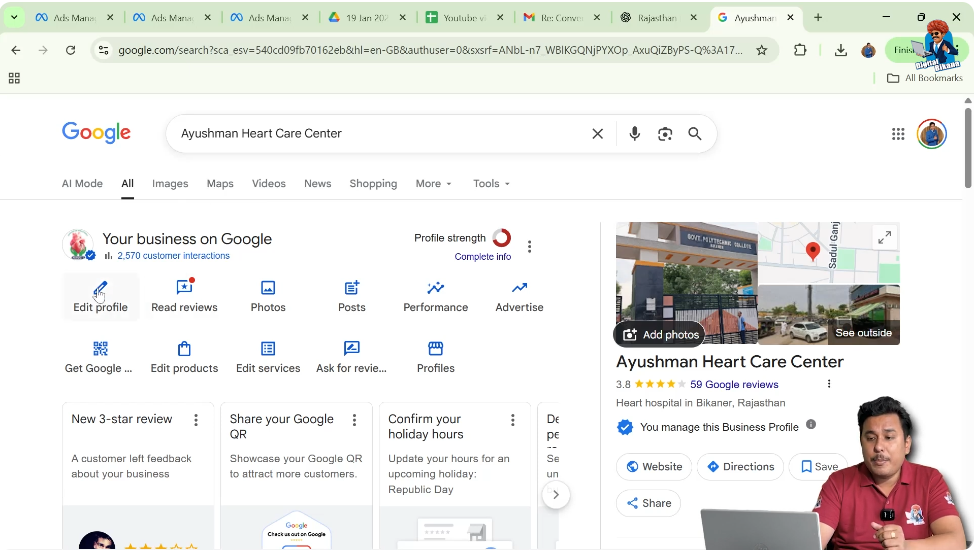Switch to Videos results tab
The image size is (974, 551).
coord(268,184)
